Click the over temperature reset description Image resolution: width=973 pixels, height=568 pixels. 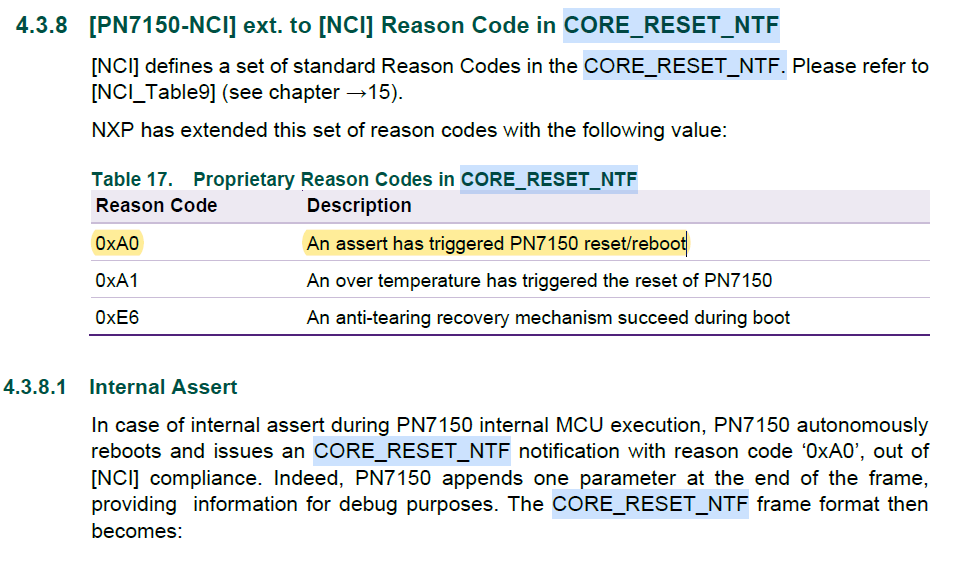coord(539,281)
